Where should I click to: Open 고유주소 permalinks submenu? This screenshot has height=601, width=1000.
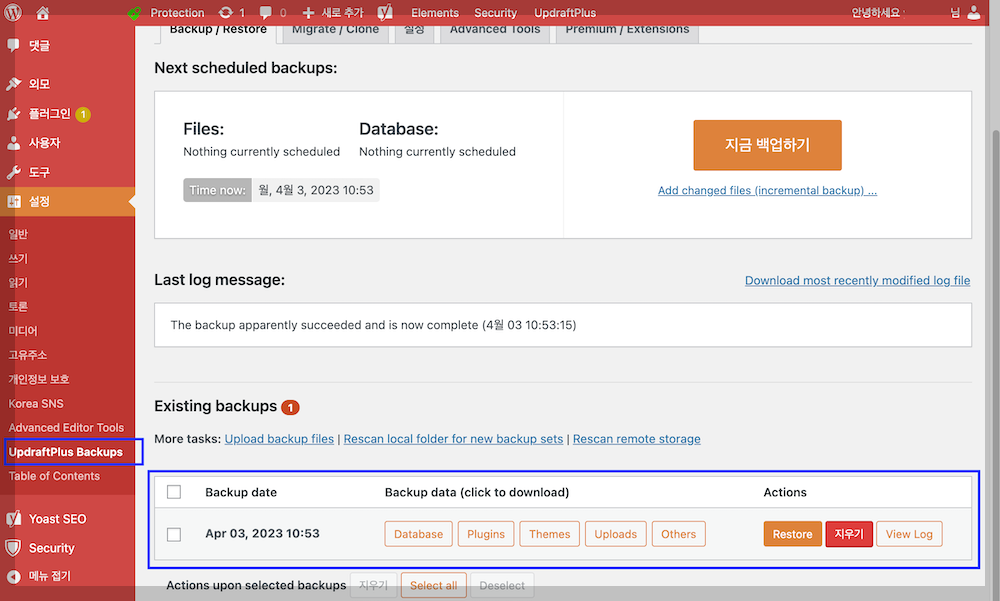click(x=27, y=355)
